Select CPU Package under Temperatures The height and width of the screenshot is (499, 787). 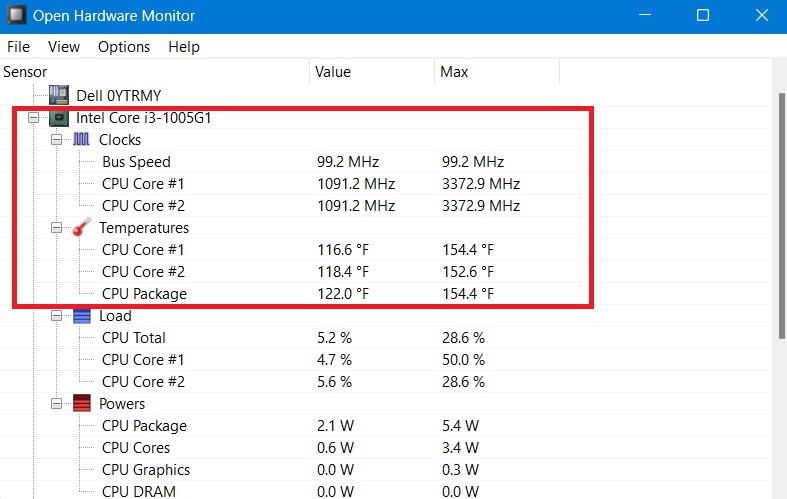(x=145, y=294)
